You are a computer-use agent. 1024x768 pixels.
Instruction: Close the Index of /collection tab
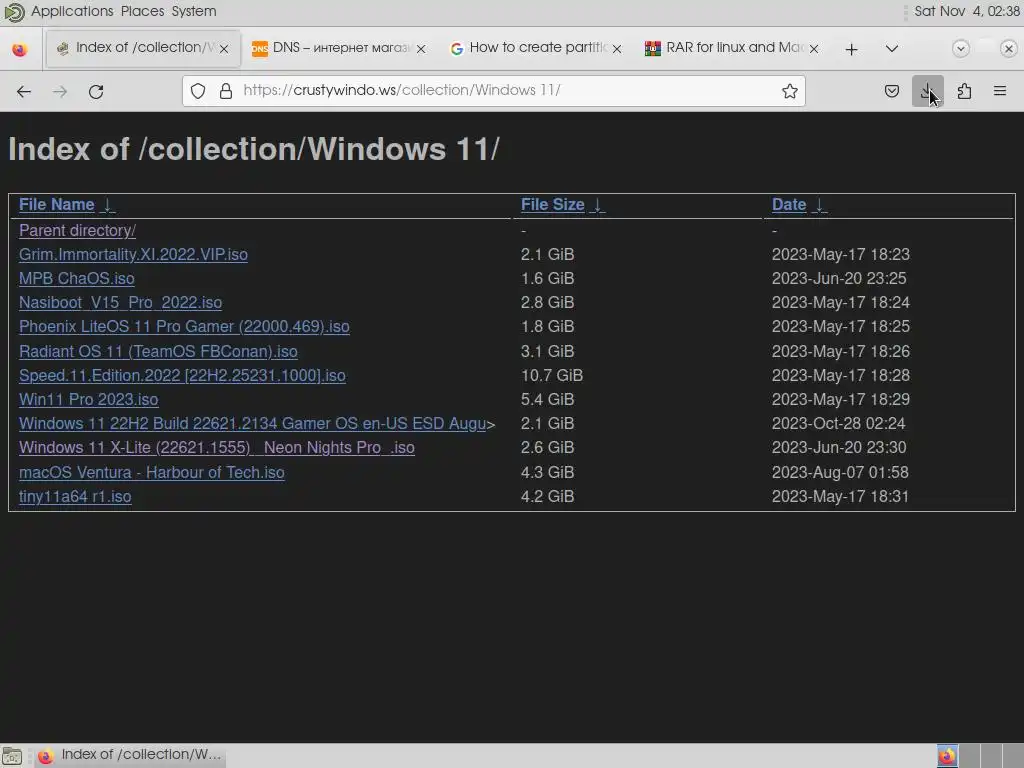(x=224, y=49)
